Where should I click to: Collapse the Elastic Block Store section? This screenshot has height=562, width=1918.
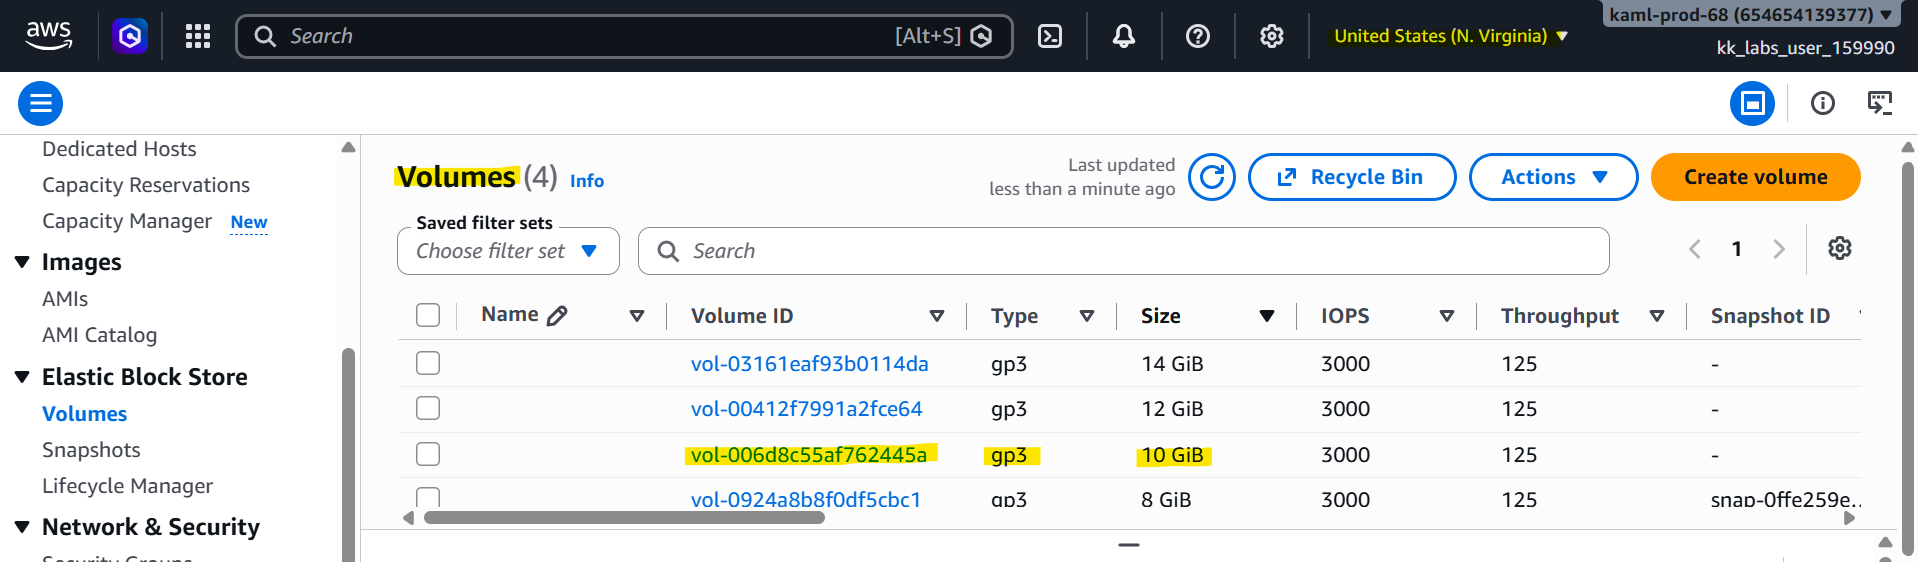coord(22,377)
